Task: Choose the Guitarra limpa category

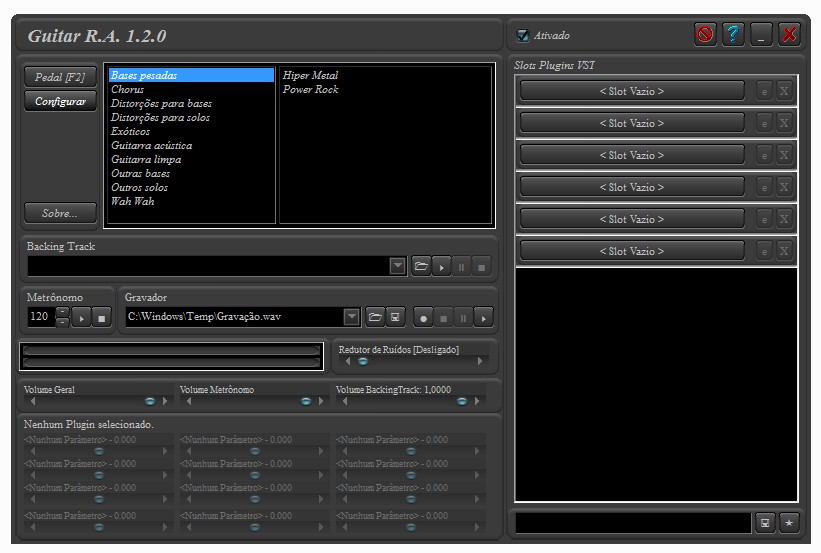Action: tap(191, 159)
